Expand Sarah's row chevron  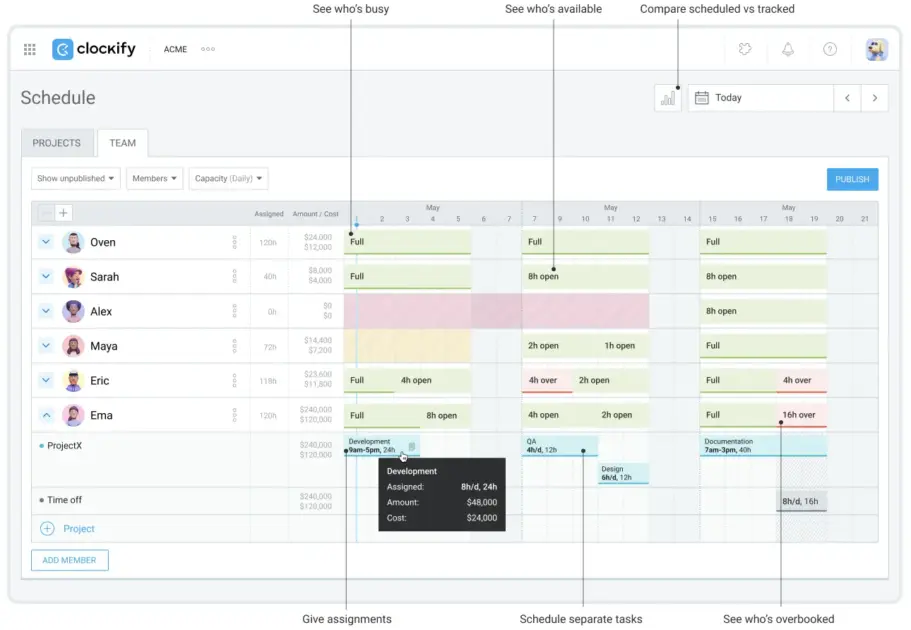pos(46,276)
